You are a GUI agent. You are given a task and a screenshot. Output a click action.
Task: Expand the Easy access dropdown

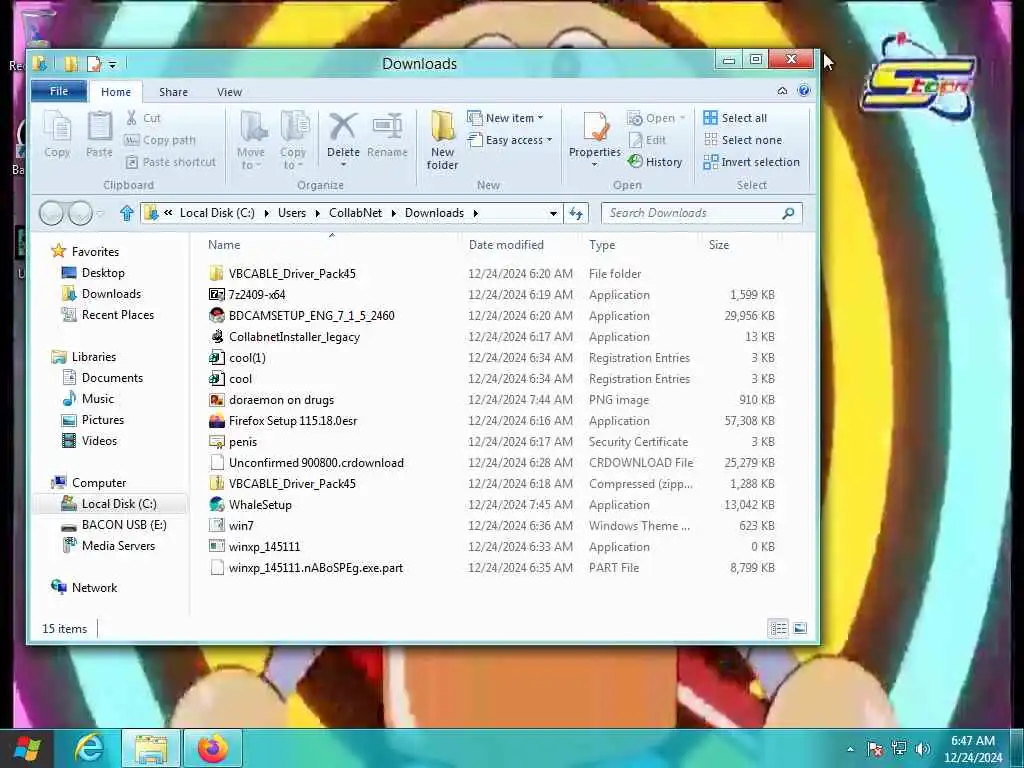510,140
